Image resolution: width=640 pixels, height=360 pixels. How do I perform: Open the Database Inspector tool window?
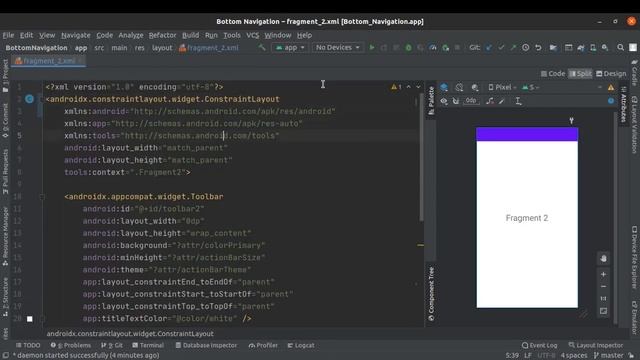pyautogui.click(x=206, y=345)
